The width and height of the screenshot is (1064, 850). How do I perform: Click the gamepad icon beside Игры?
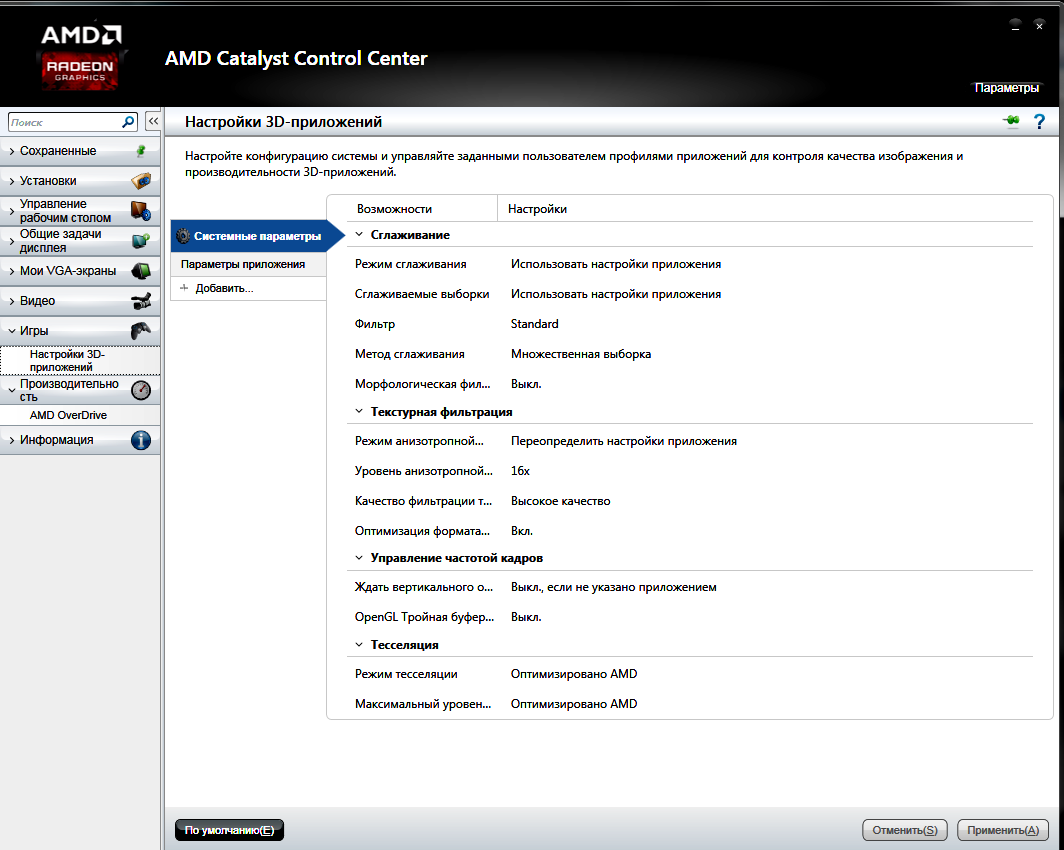click(x=141, y=331)
